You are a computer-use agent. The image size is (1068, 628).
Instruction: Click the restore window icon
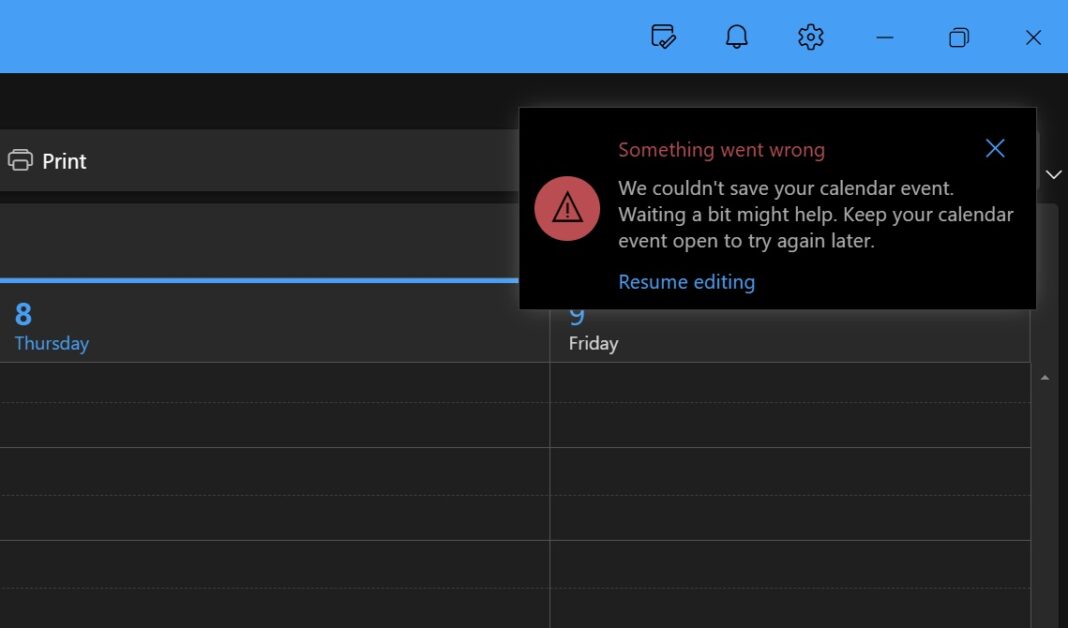pyautogui.click(x=958, y=37)
